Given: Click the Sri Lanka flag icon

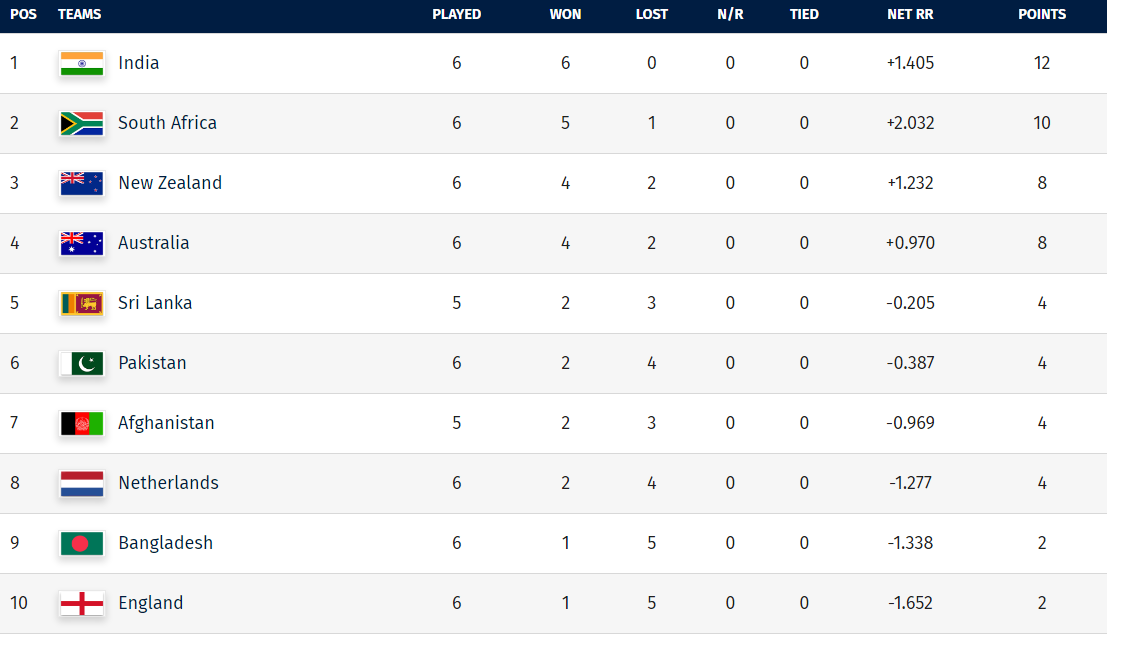Looking at the screenshot, I should (x=81, y=303).
